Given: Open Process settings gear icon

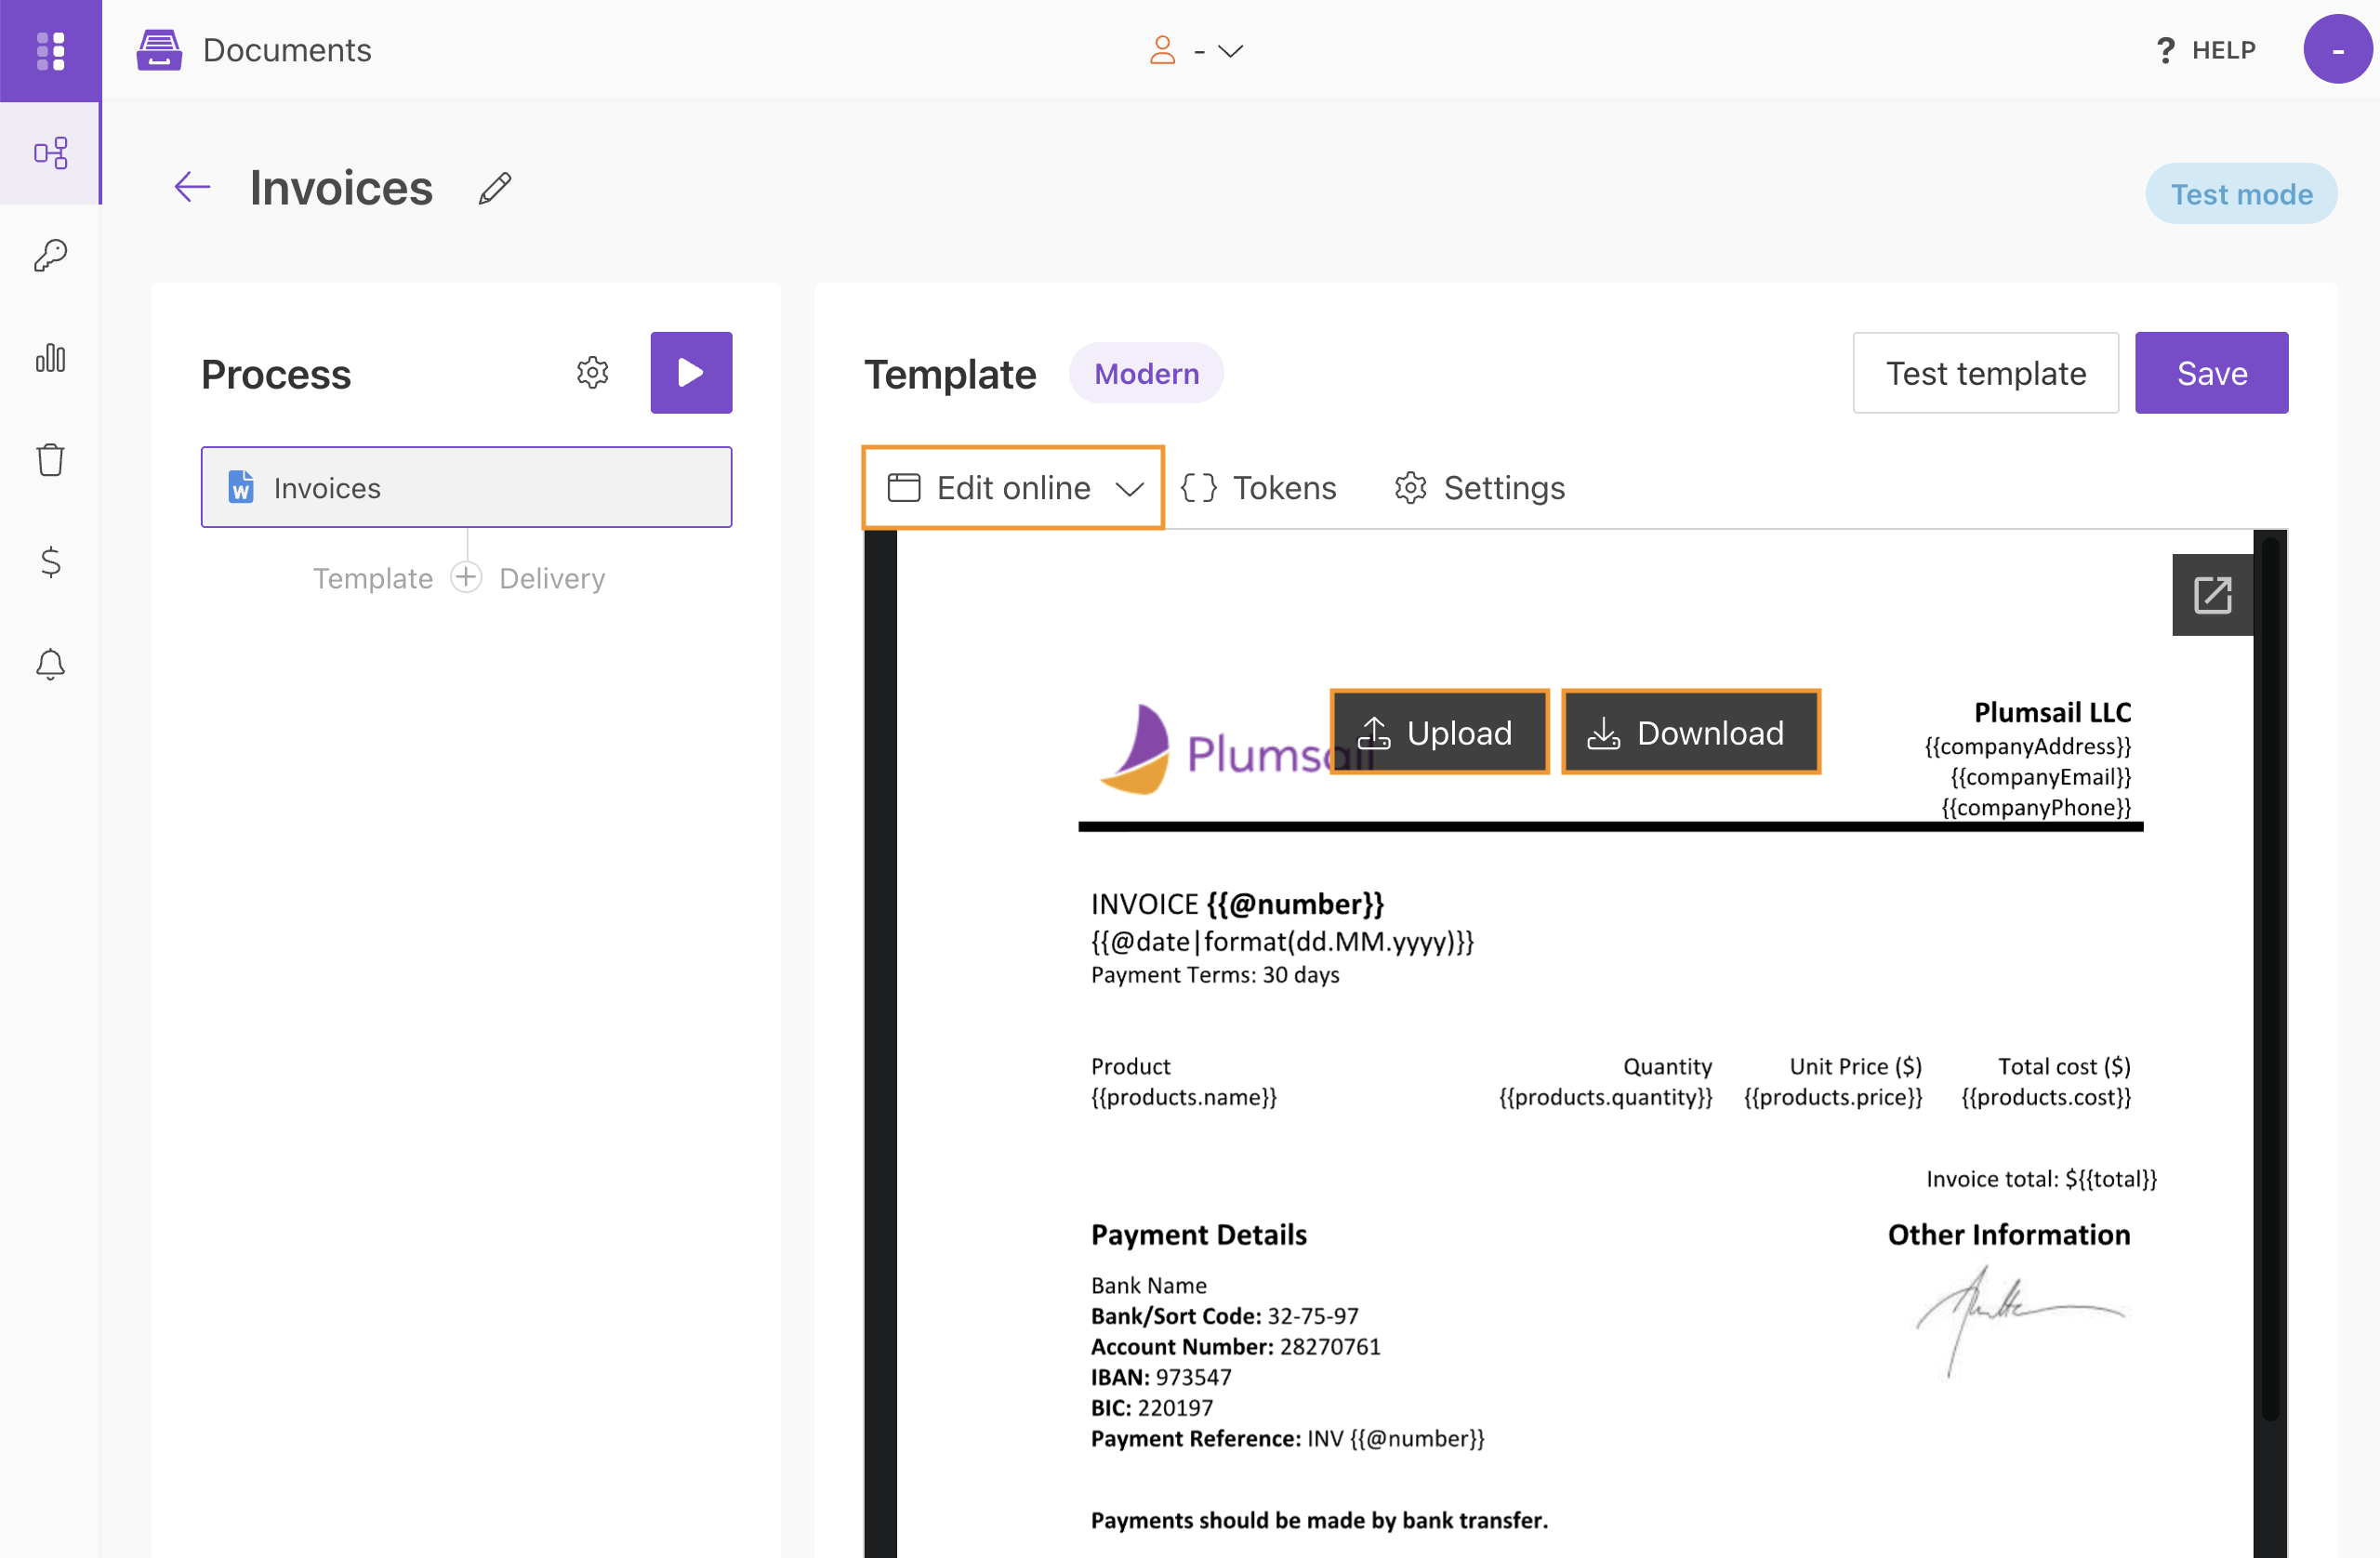Looking at the screenshot, I should click(x=592, y=373).
